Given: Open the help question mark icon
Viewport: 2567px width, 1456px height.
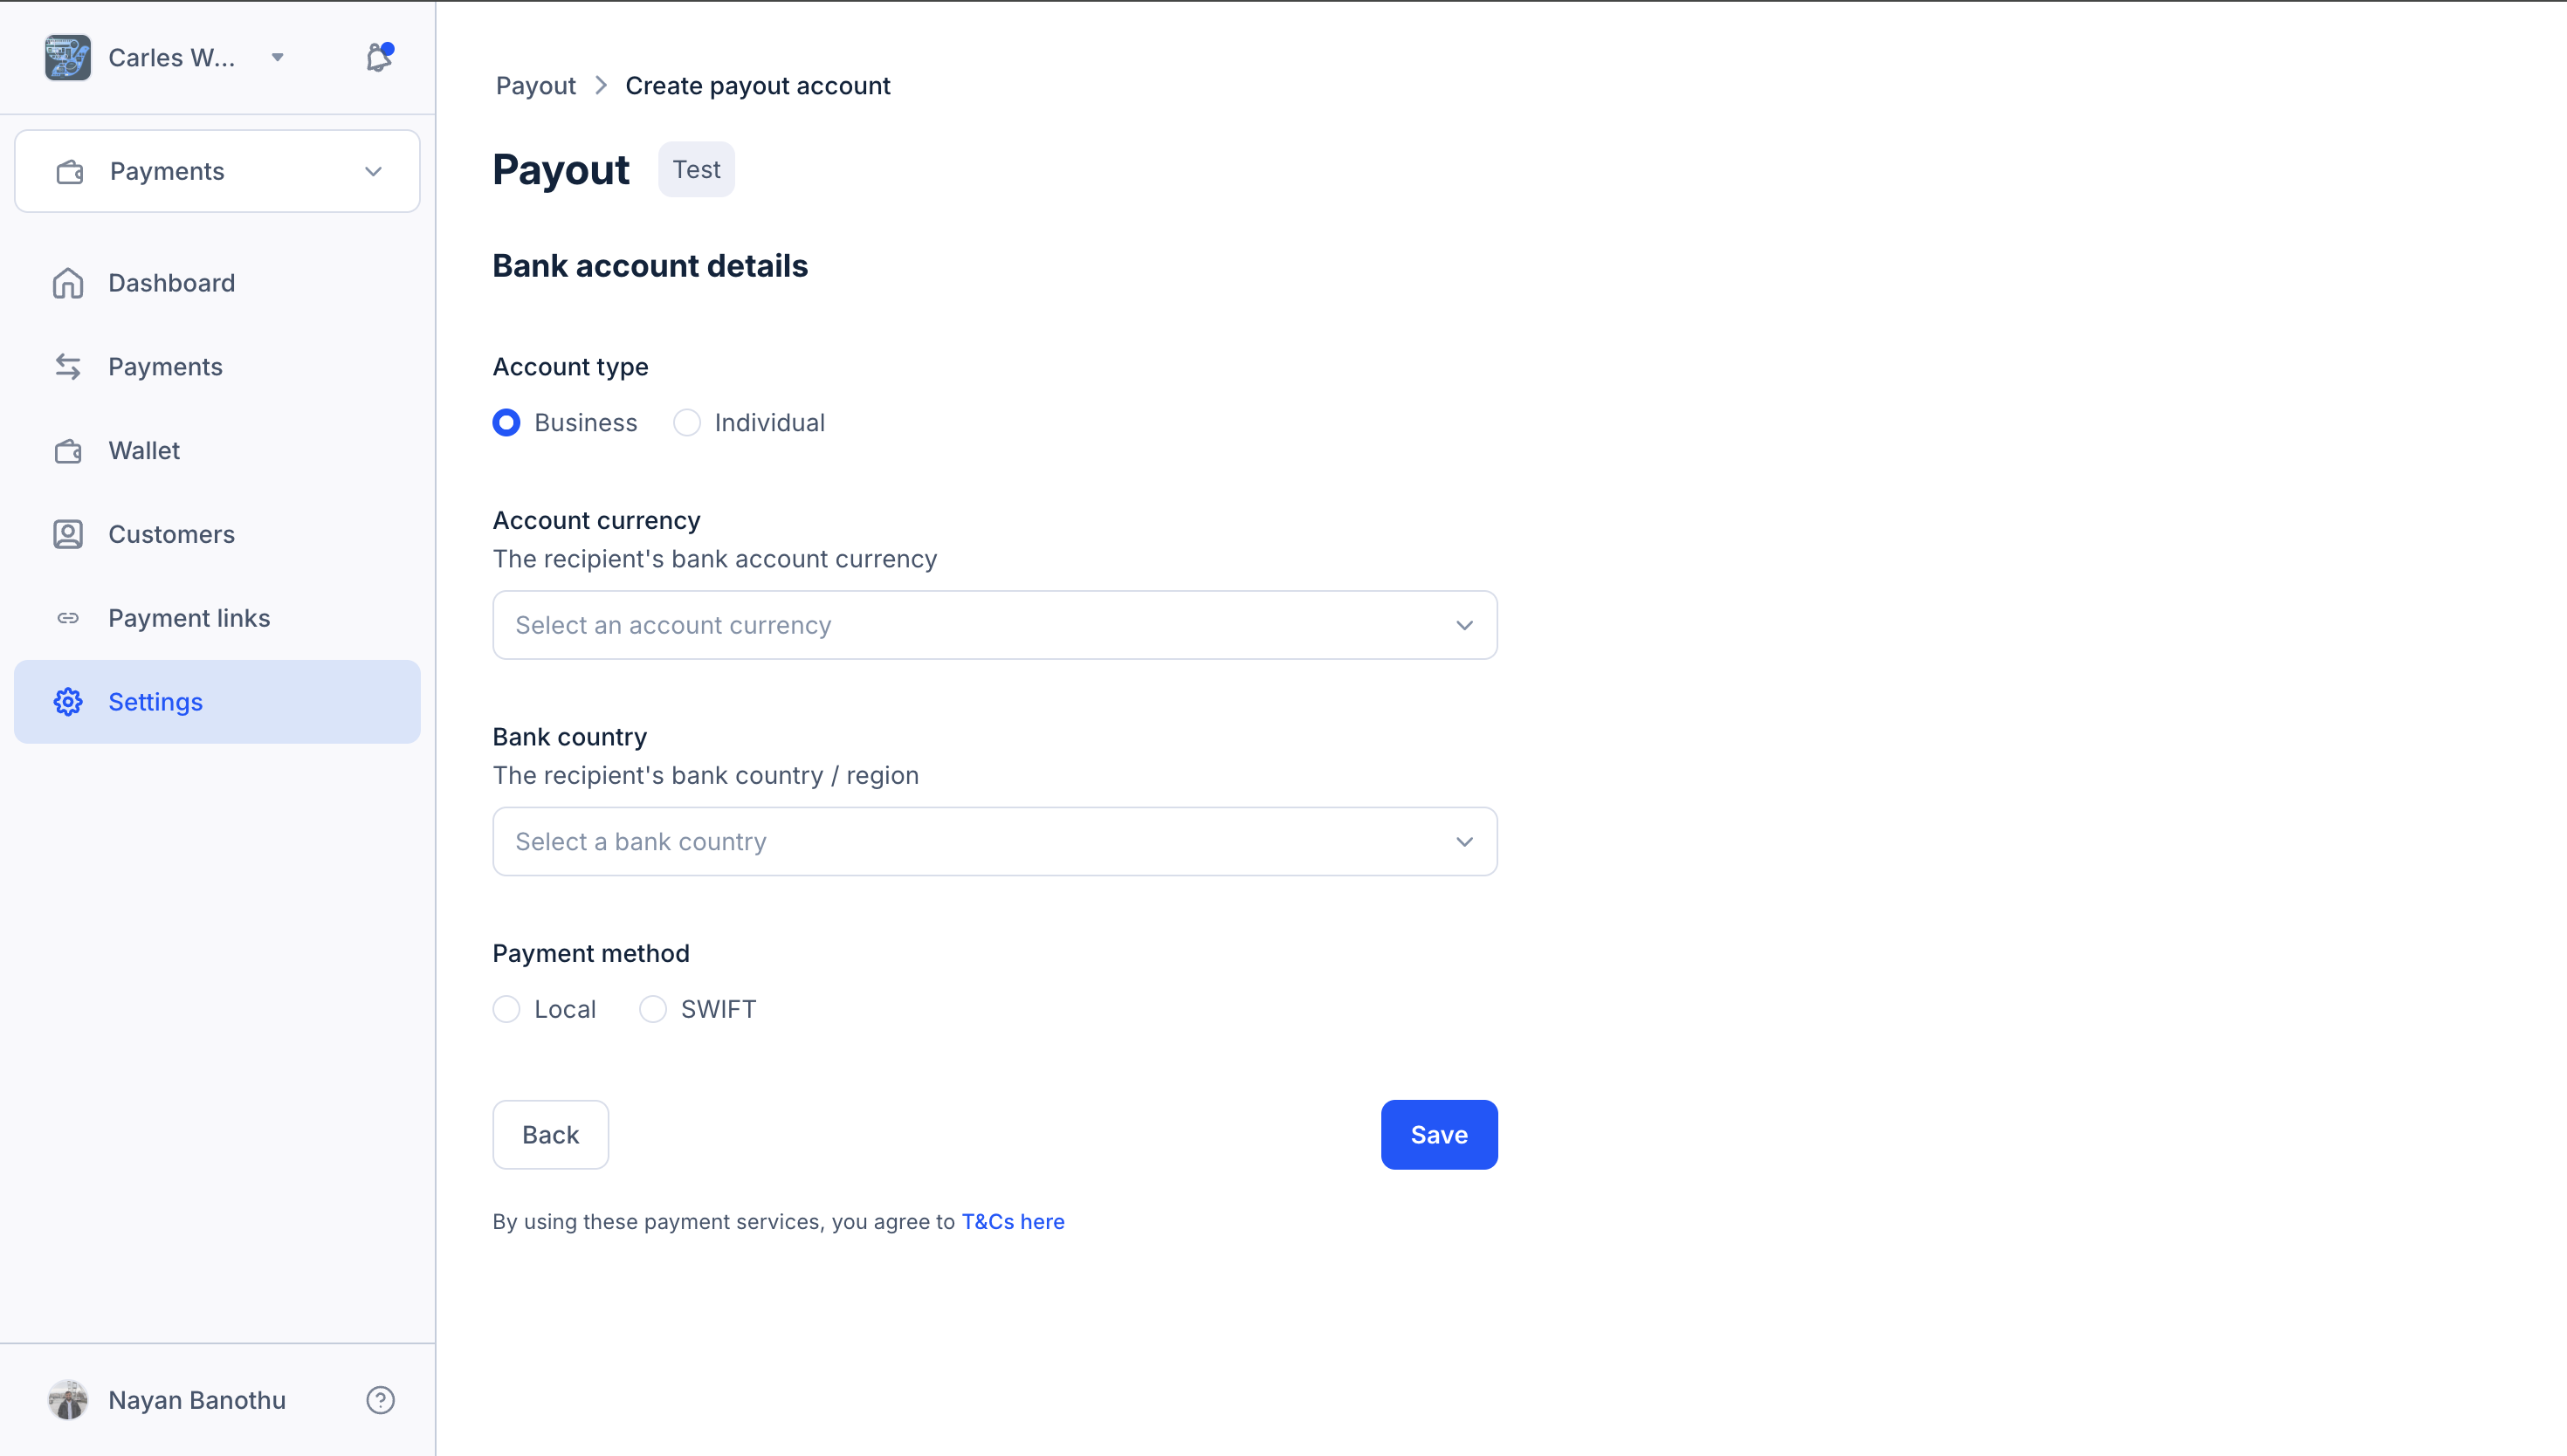Looking at the screenshot, I should click(x=380, y=1399).
